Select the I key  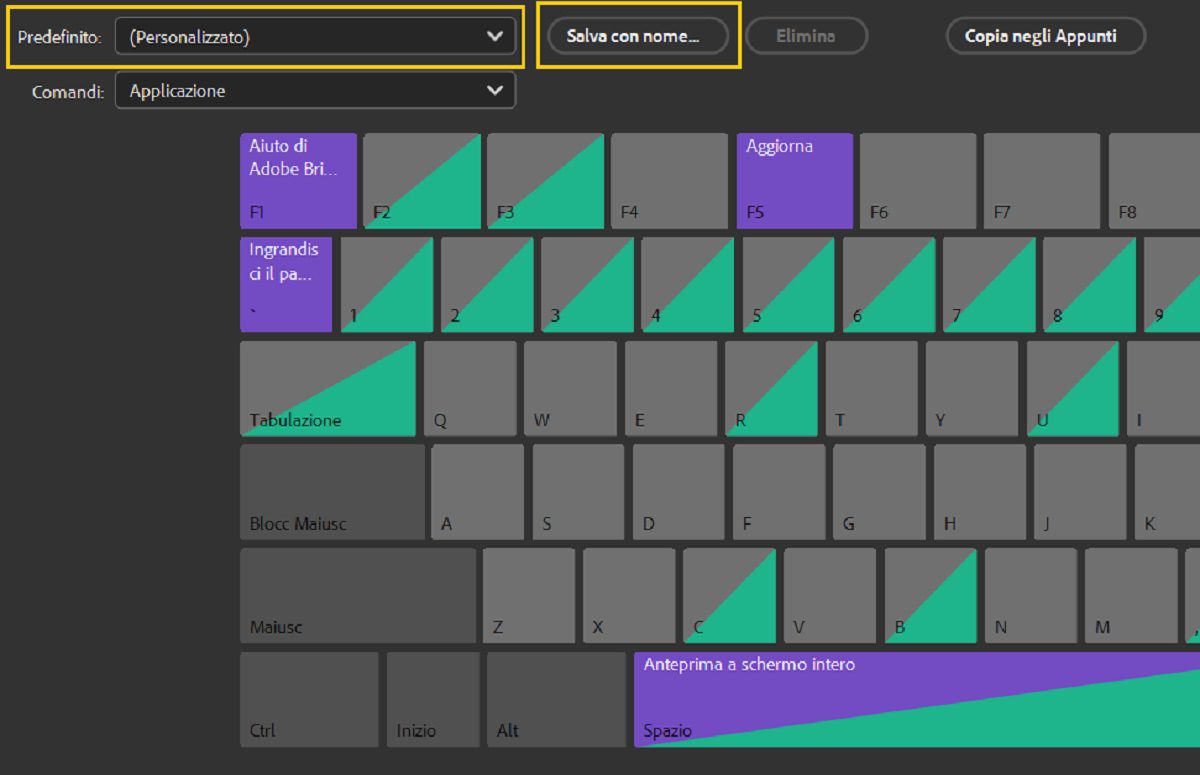(x=1164, y=389)
